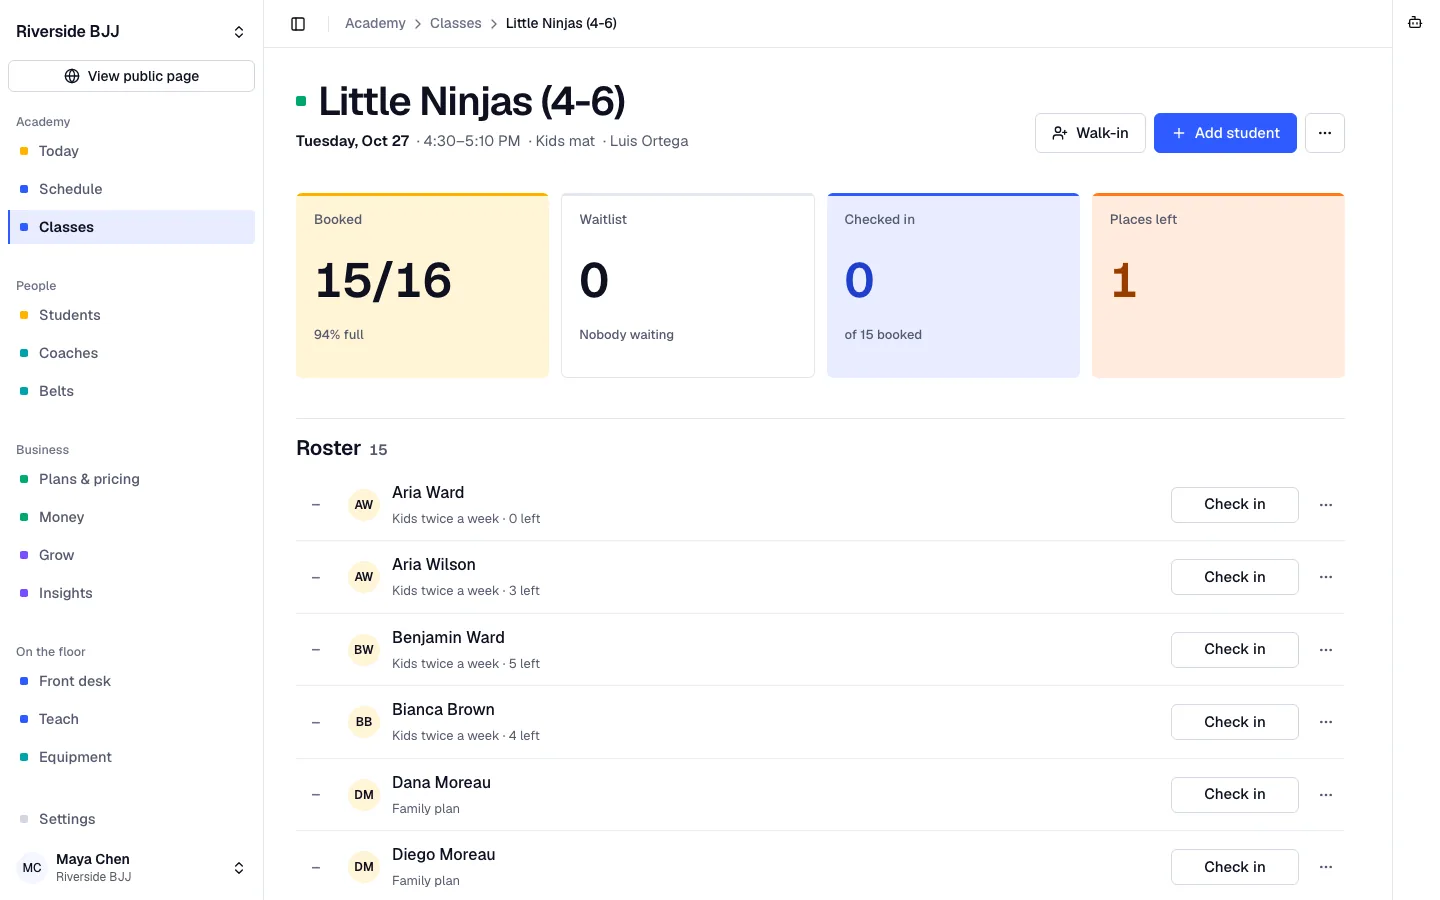The image size is (1440, 900).
Task: Open Settings in the sidebar
Action: [131, 819]
